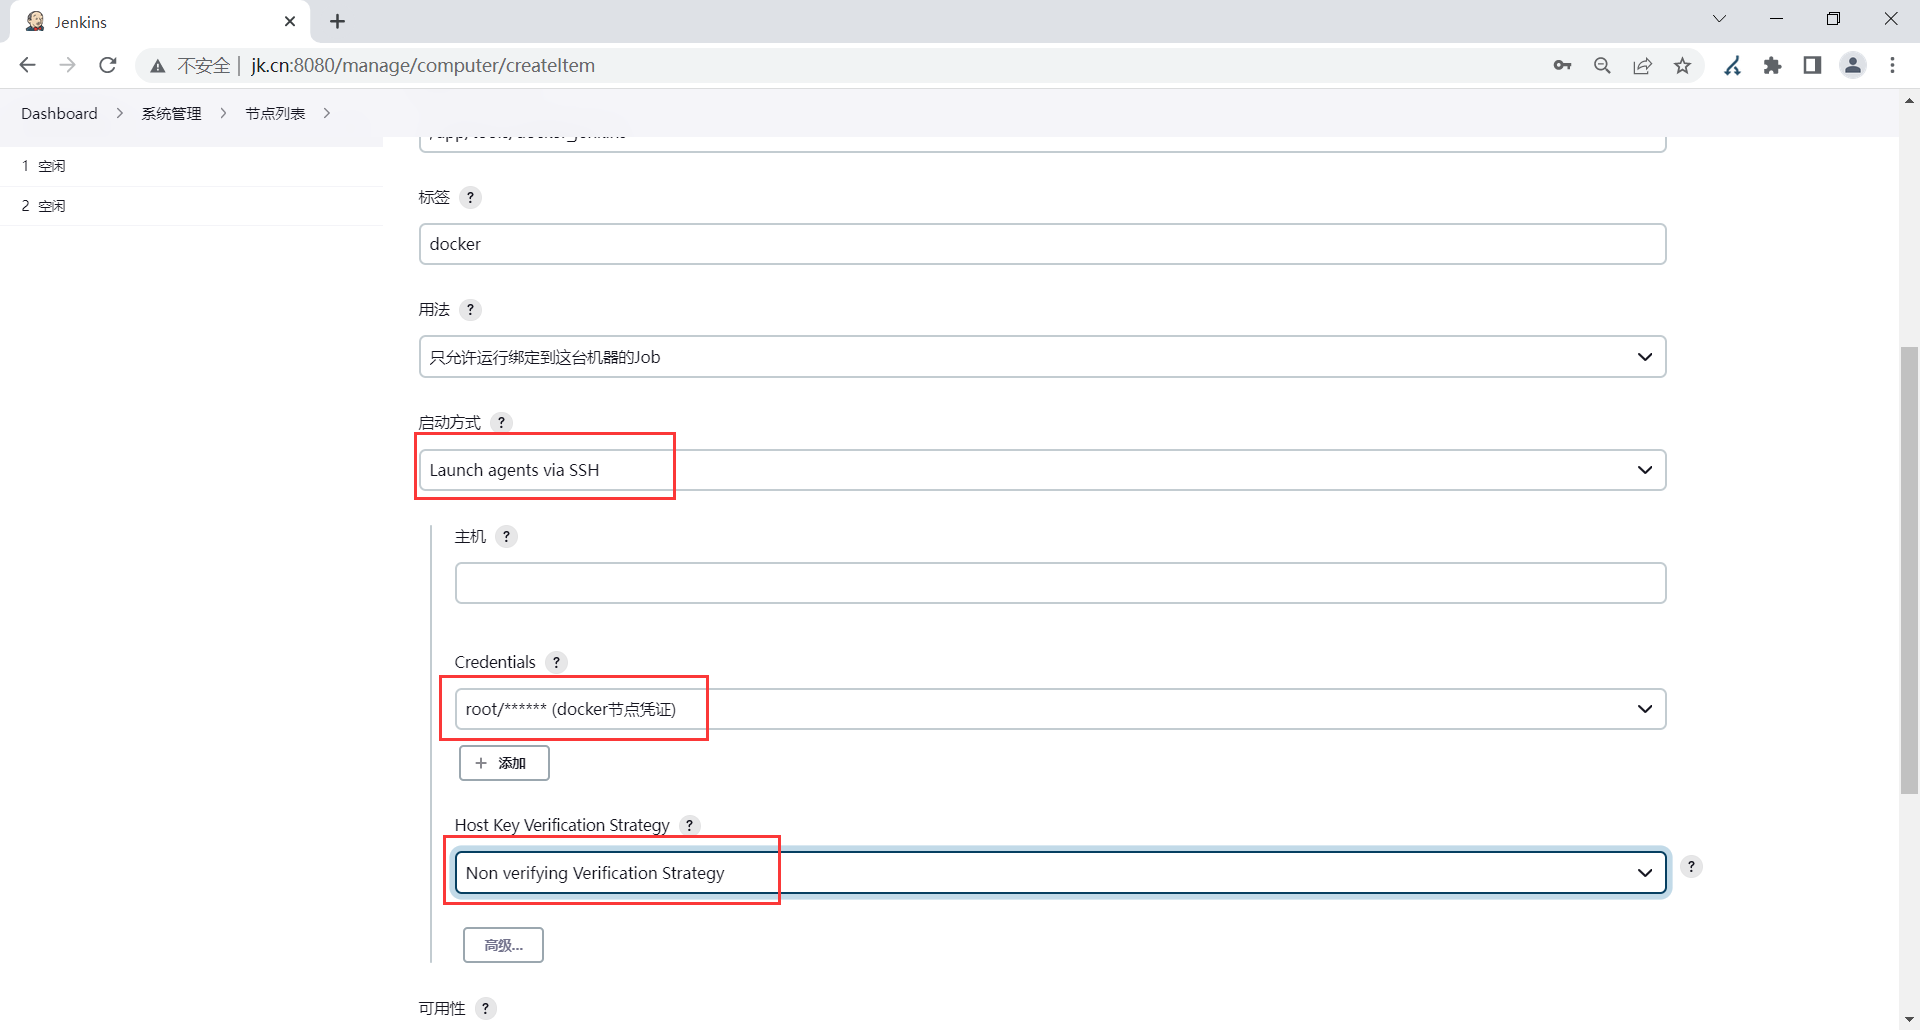
Task: Open the Credentials dropdown
Action: tap(1060, 709)
